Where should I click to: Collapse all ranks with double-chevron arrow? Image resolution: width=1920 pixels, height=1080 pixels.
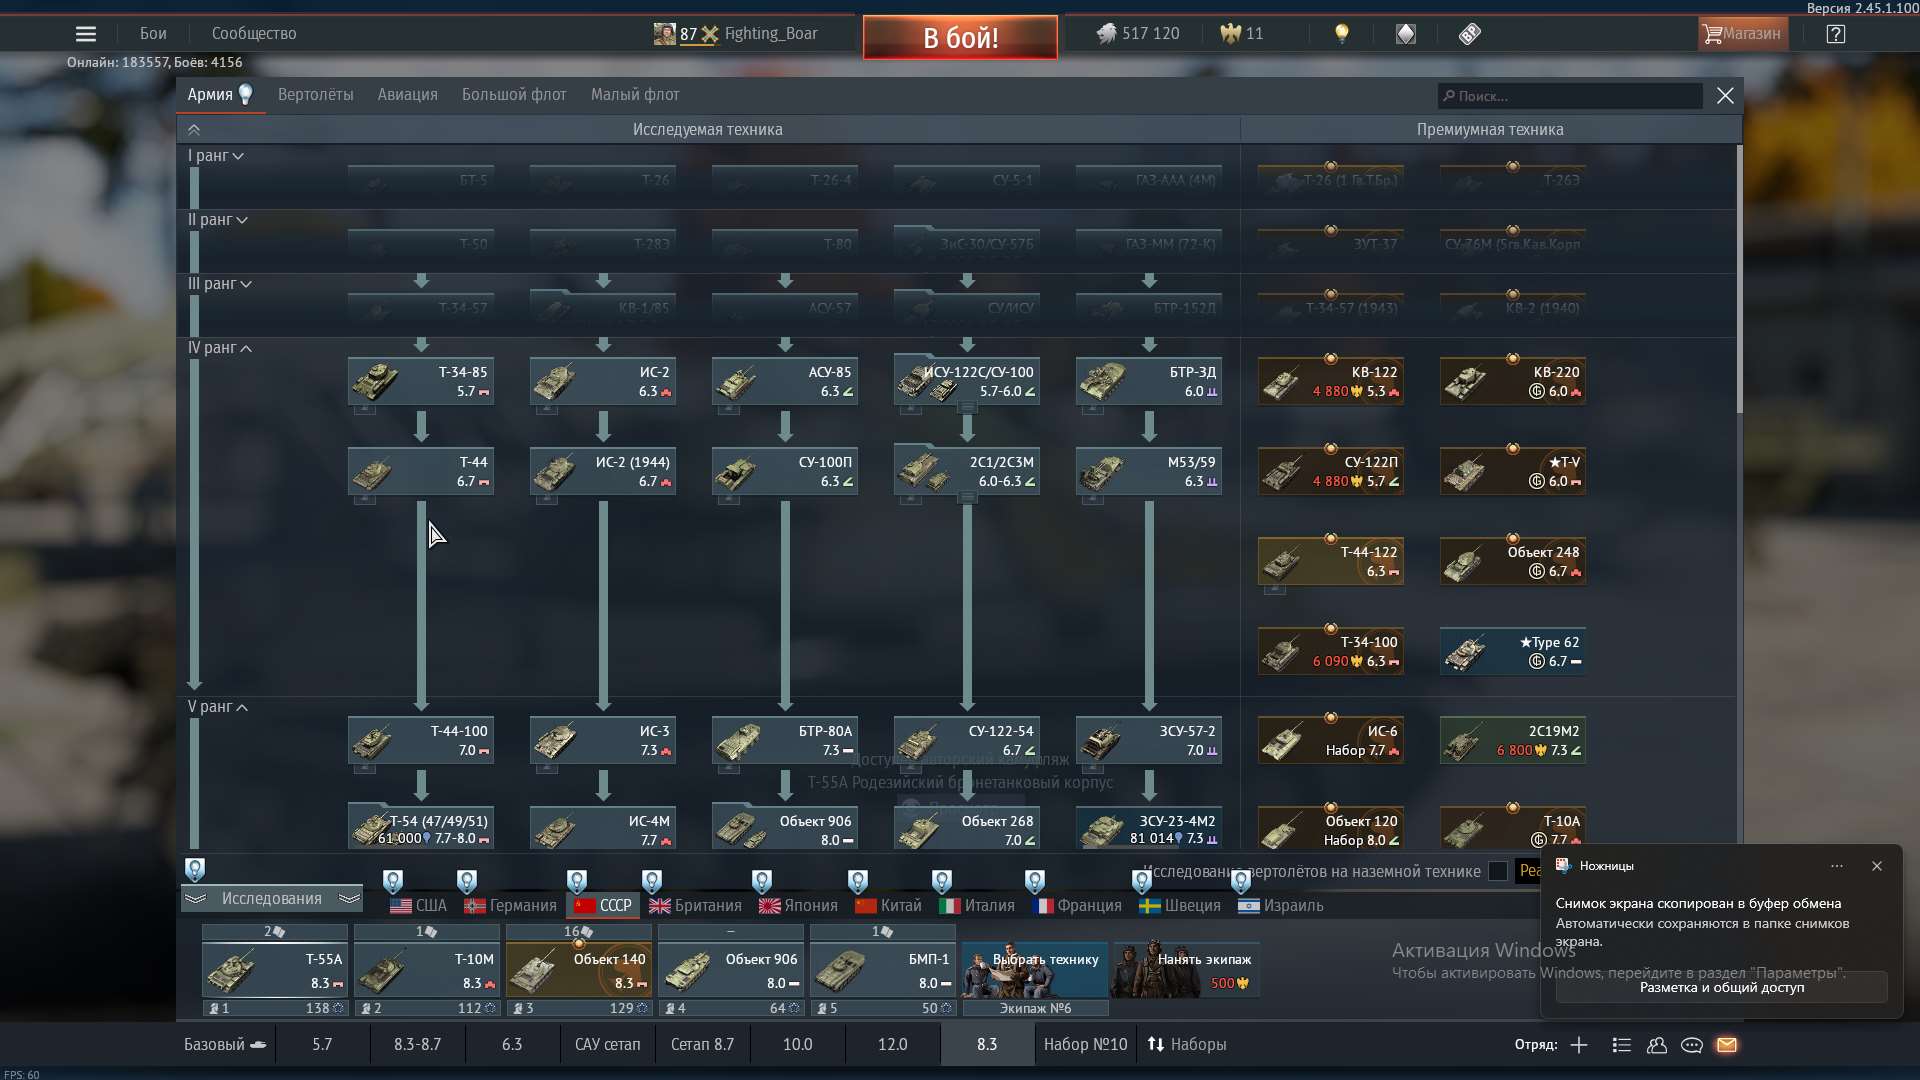pyautogui.click(x=194, y=130)
